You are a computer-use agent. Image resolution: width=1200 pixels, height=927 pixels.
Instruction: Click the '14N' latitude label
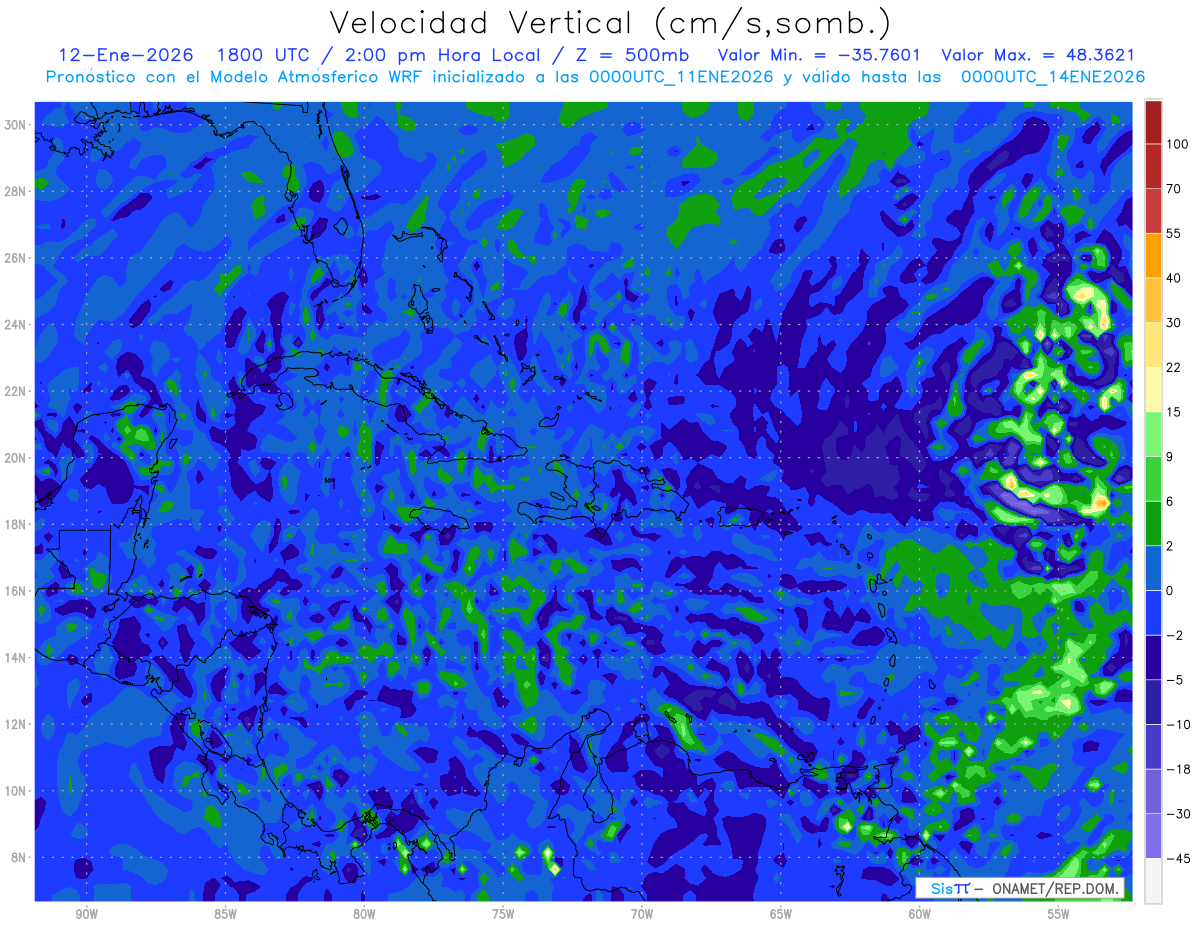[x=17, y=657]
